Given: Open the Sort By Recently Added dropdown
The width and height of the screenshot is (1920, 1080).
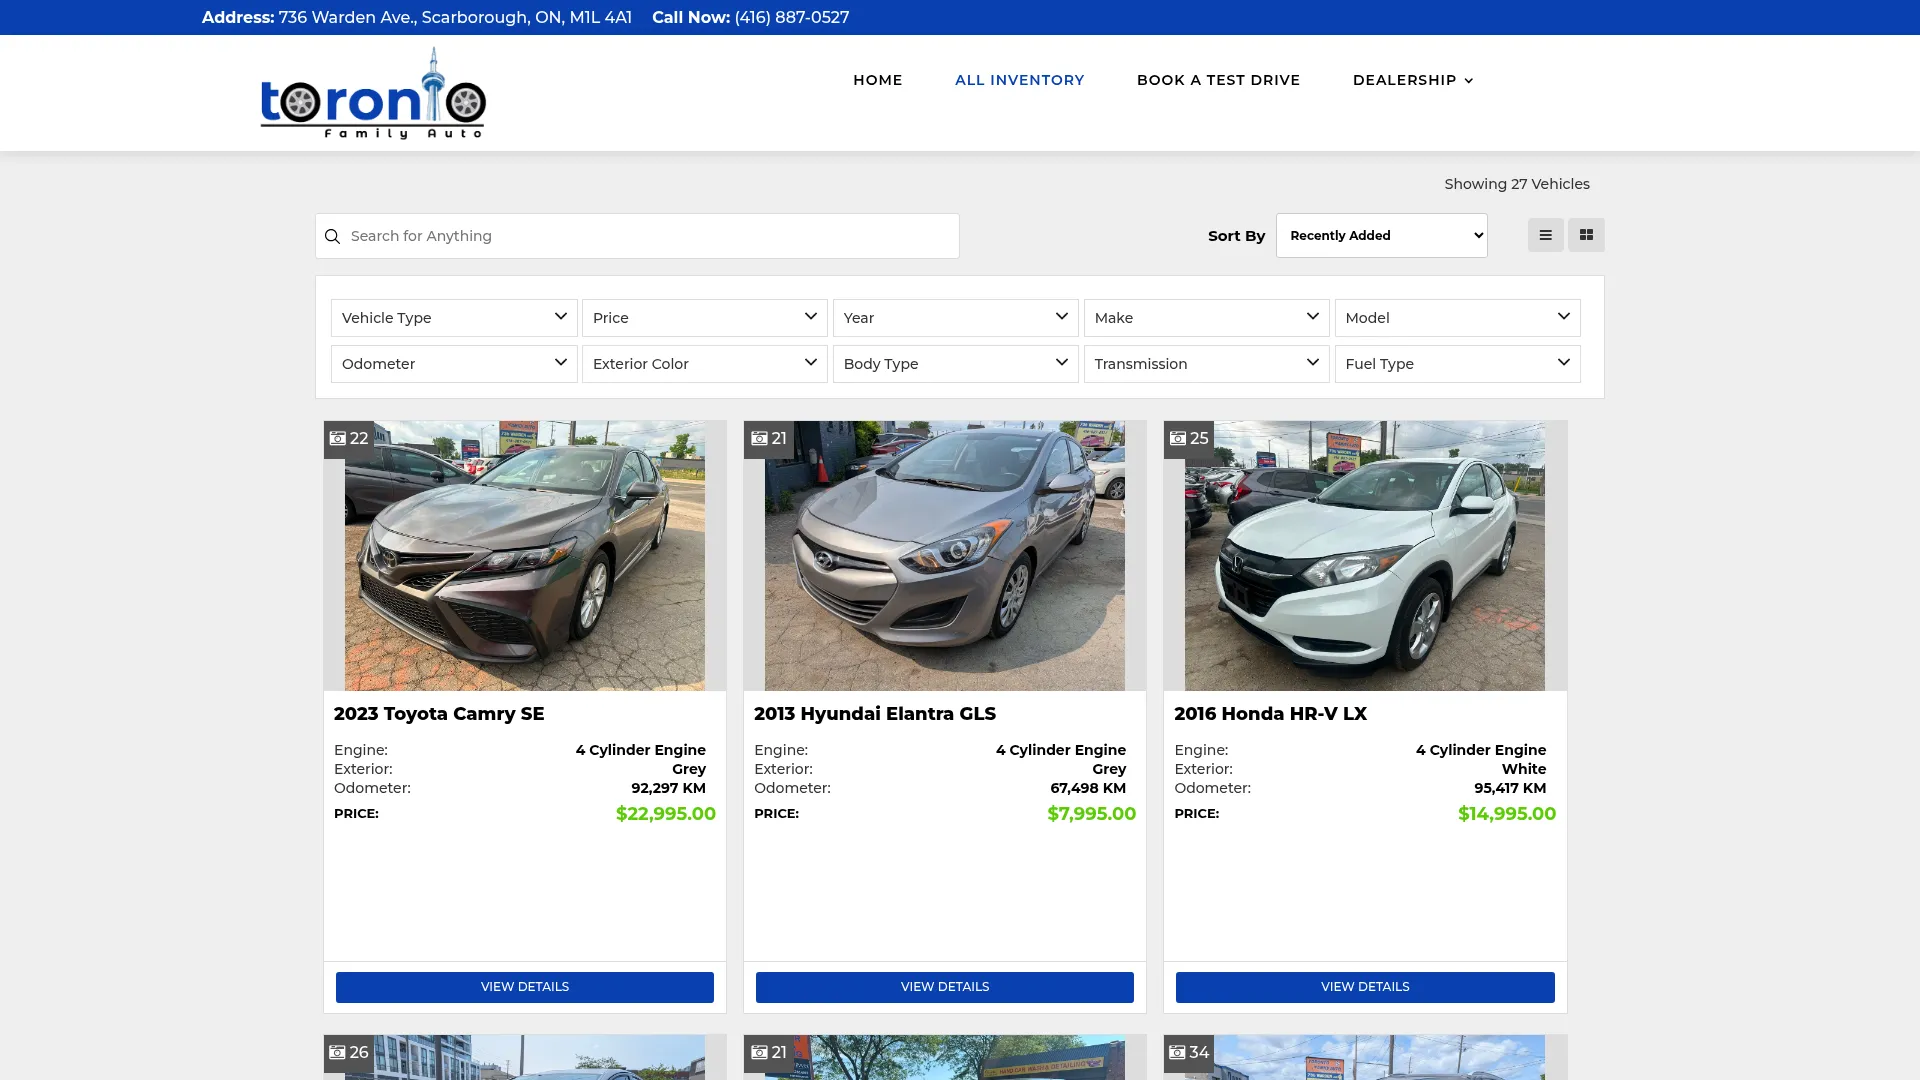Looking at the screenshot, I should tap(1381, 235).
